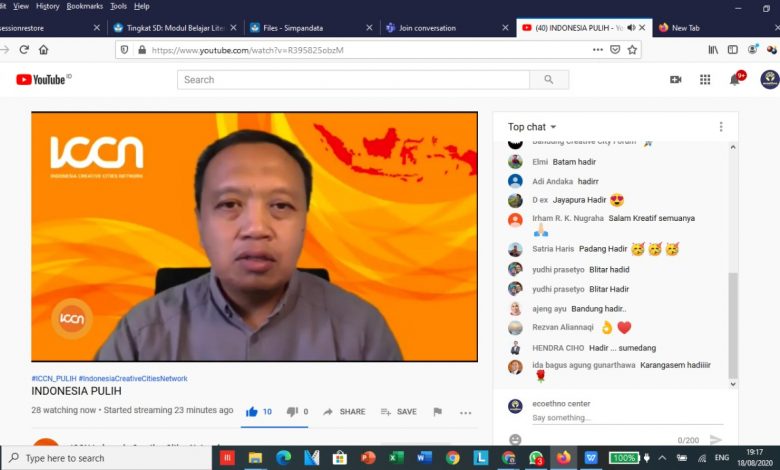This screenshot has width=780, height=470.
Task: Click the Firefox address bar URL
Action: pos(248,50)
